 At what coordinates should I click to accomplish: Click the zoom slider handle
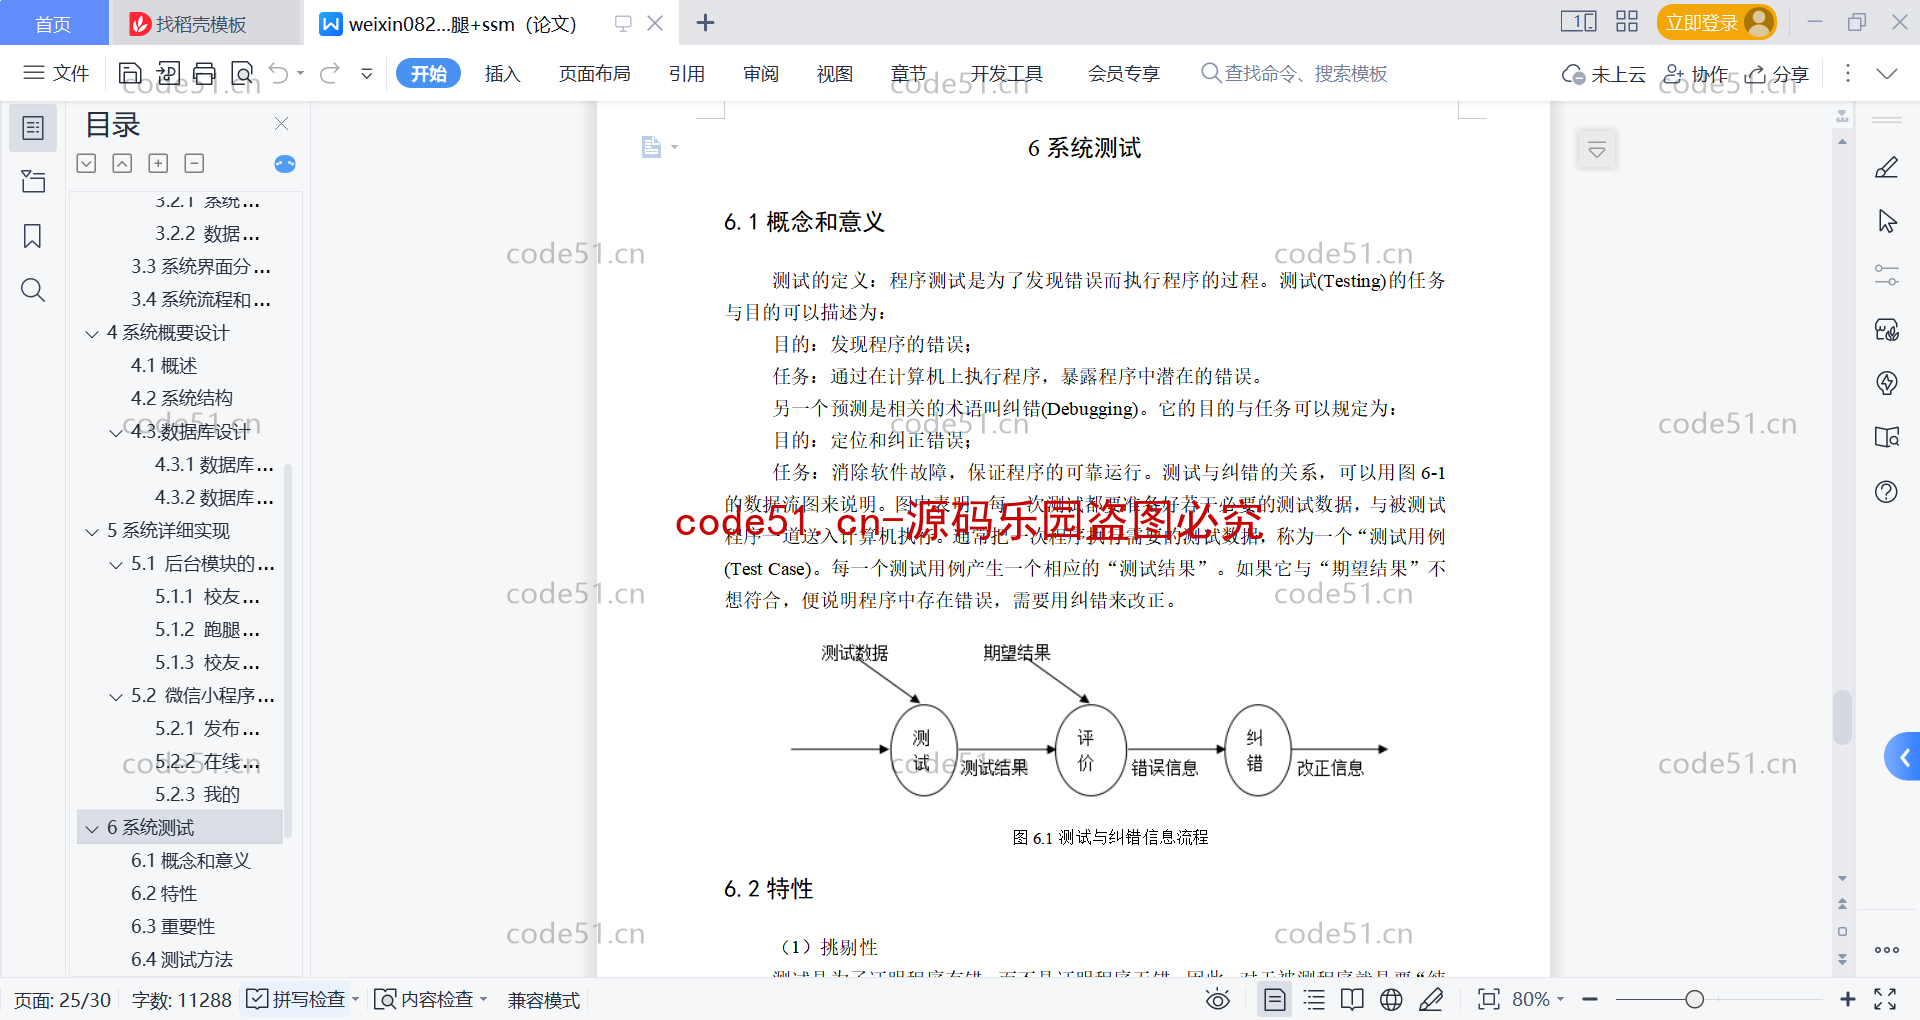tap(1694, 999)
